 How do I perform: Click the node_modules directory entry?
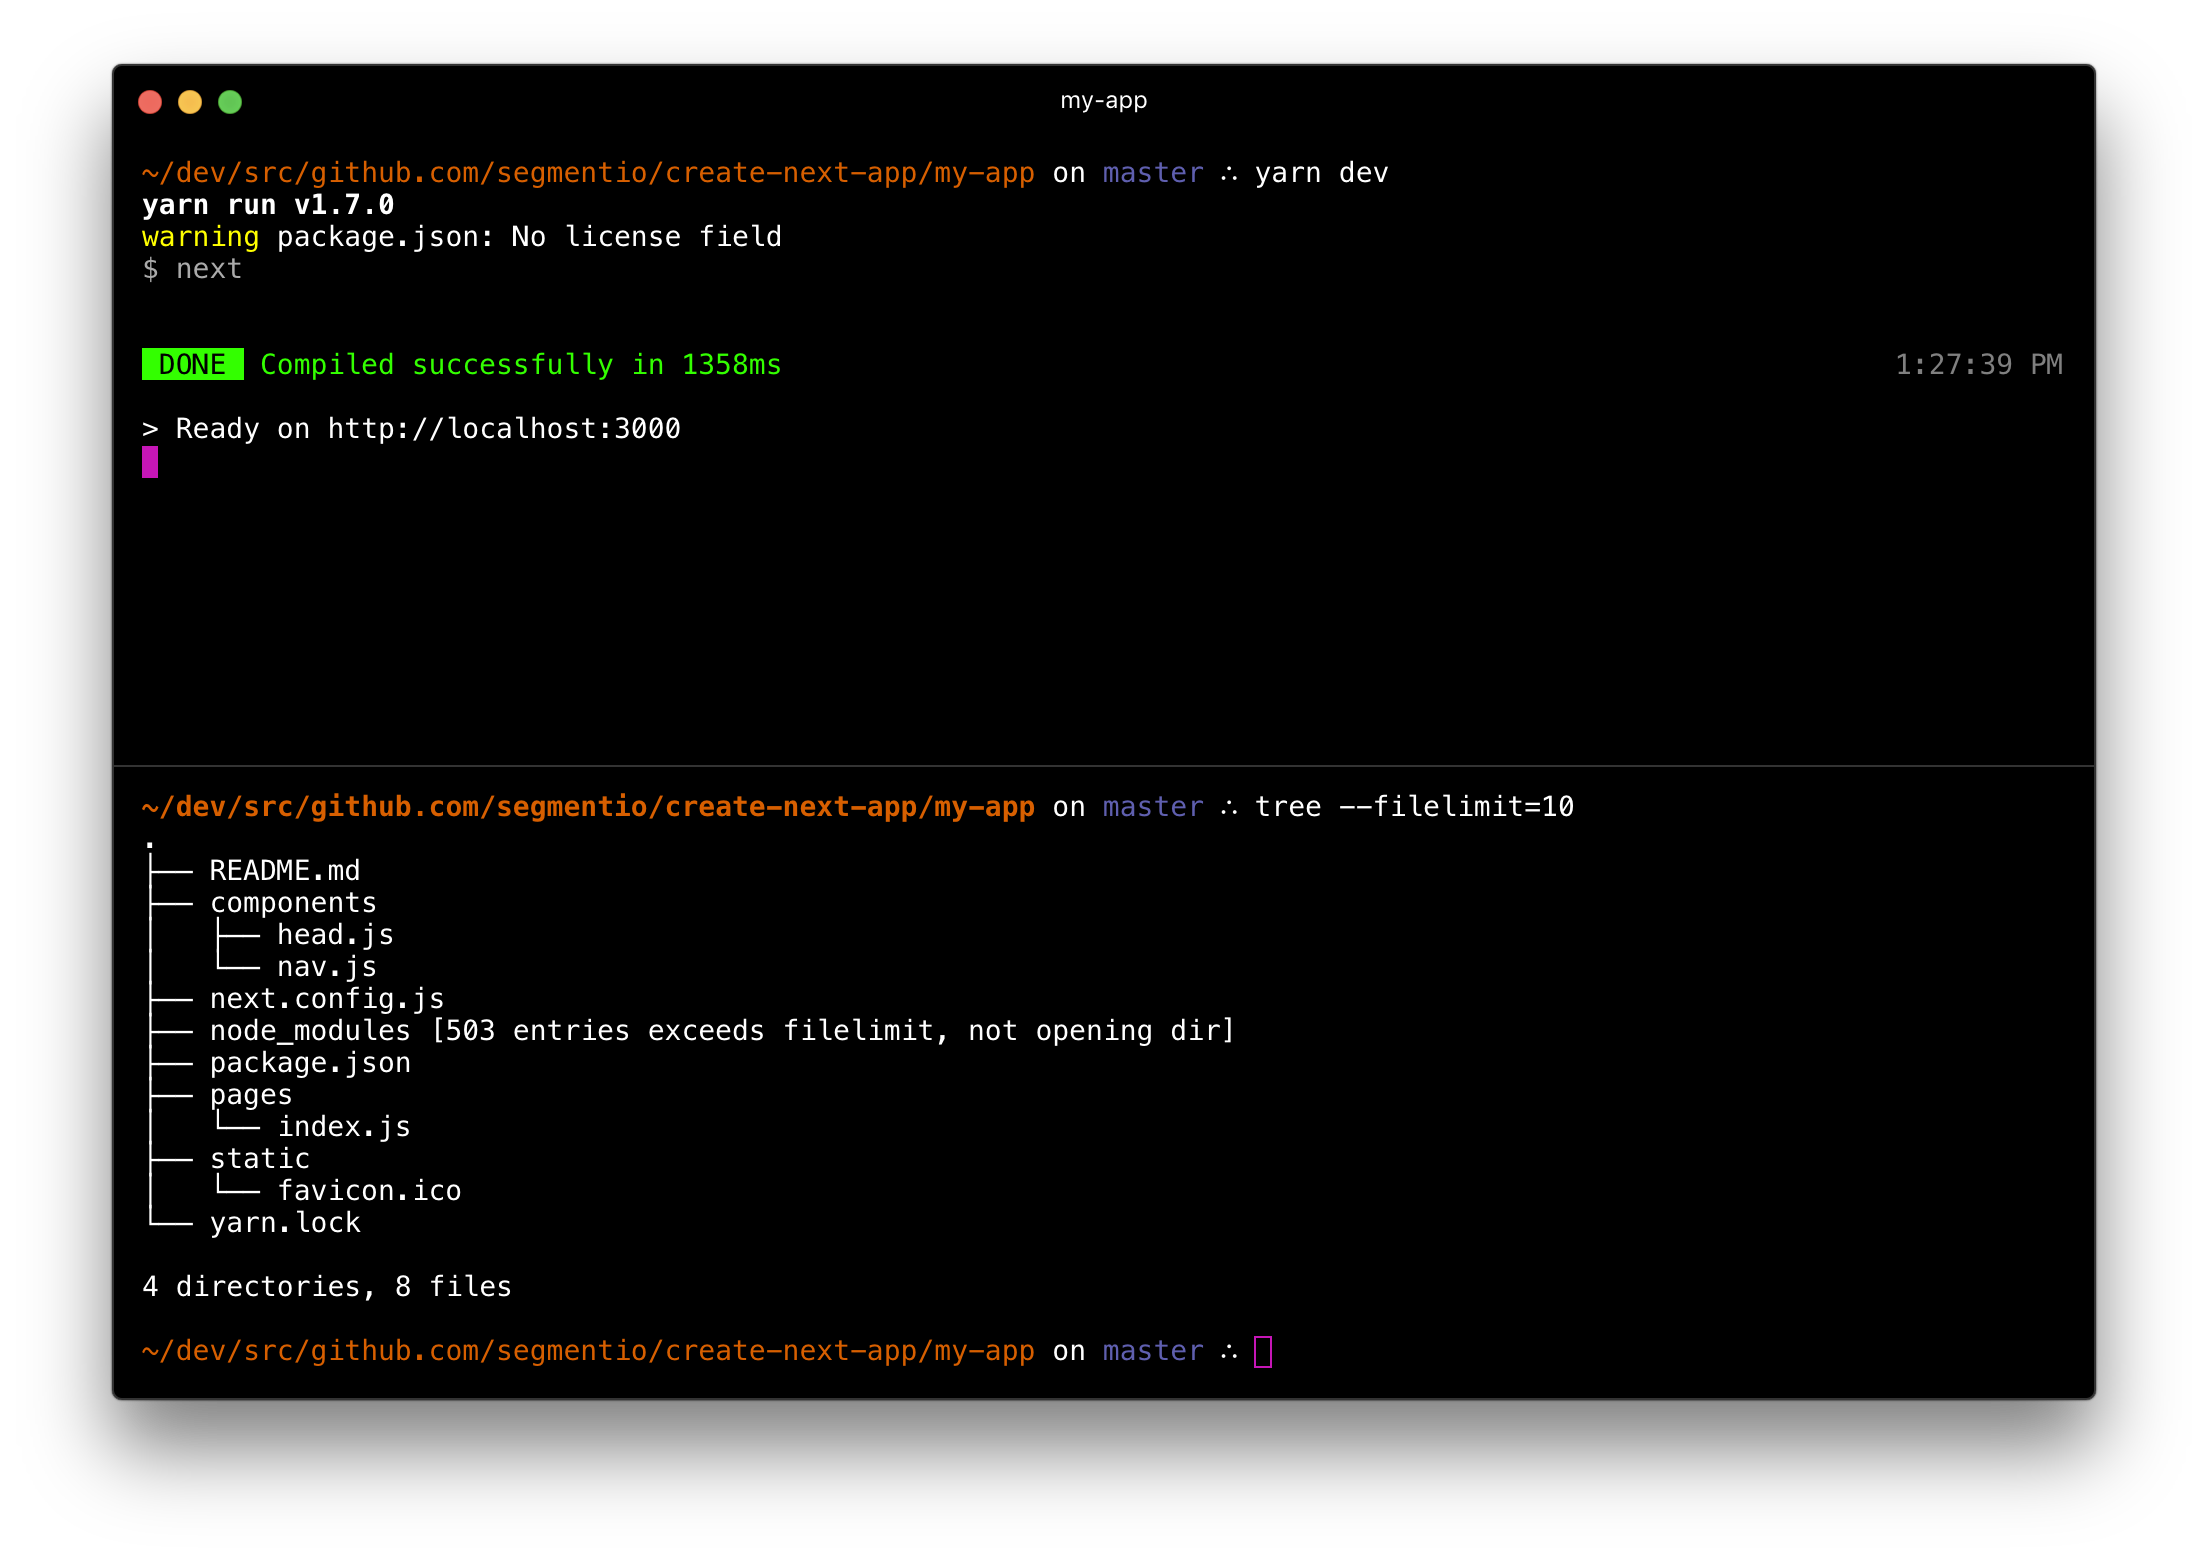(x=310, y=1031)
